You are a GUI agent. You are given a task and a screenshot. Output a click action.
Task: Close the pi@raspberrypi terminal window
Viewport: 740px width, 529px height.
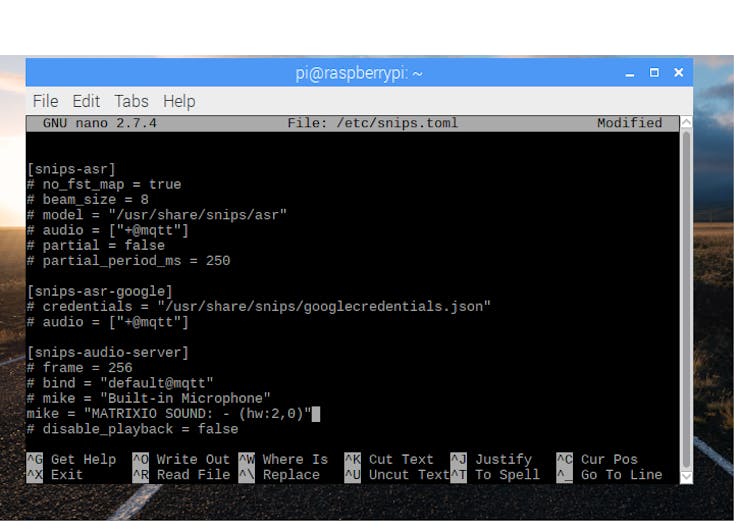pos(679,72)
